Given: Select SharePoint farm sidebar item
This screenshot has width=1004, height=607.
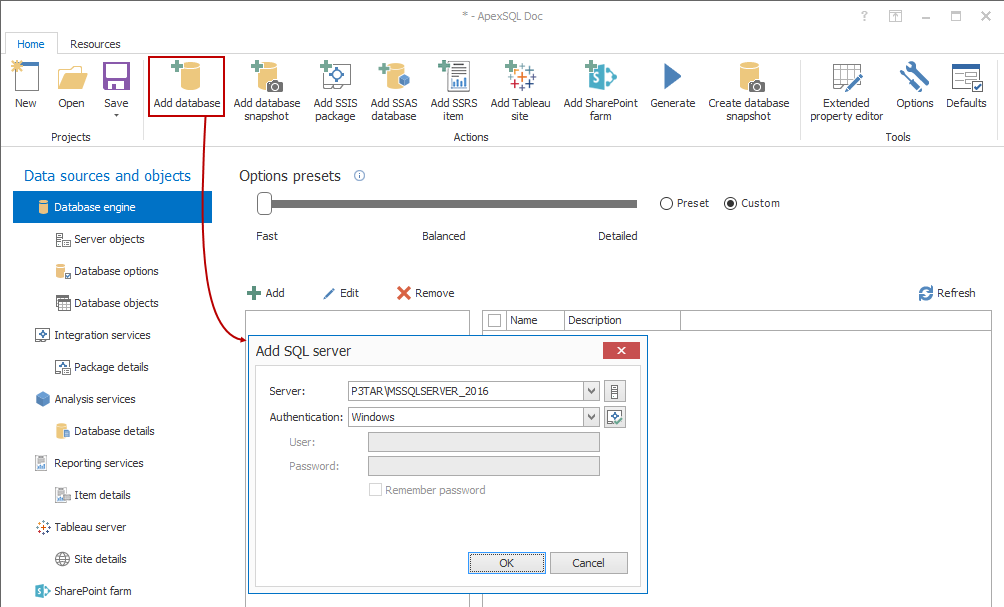Looking at the screenshot, I should (x=83, y=591).
